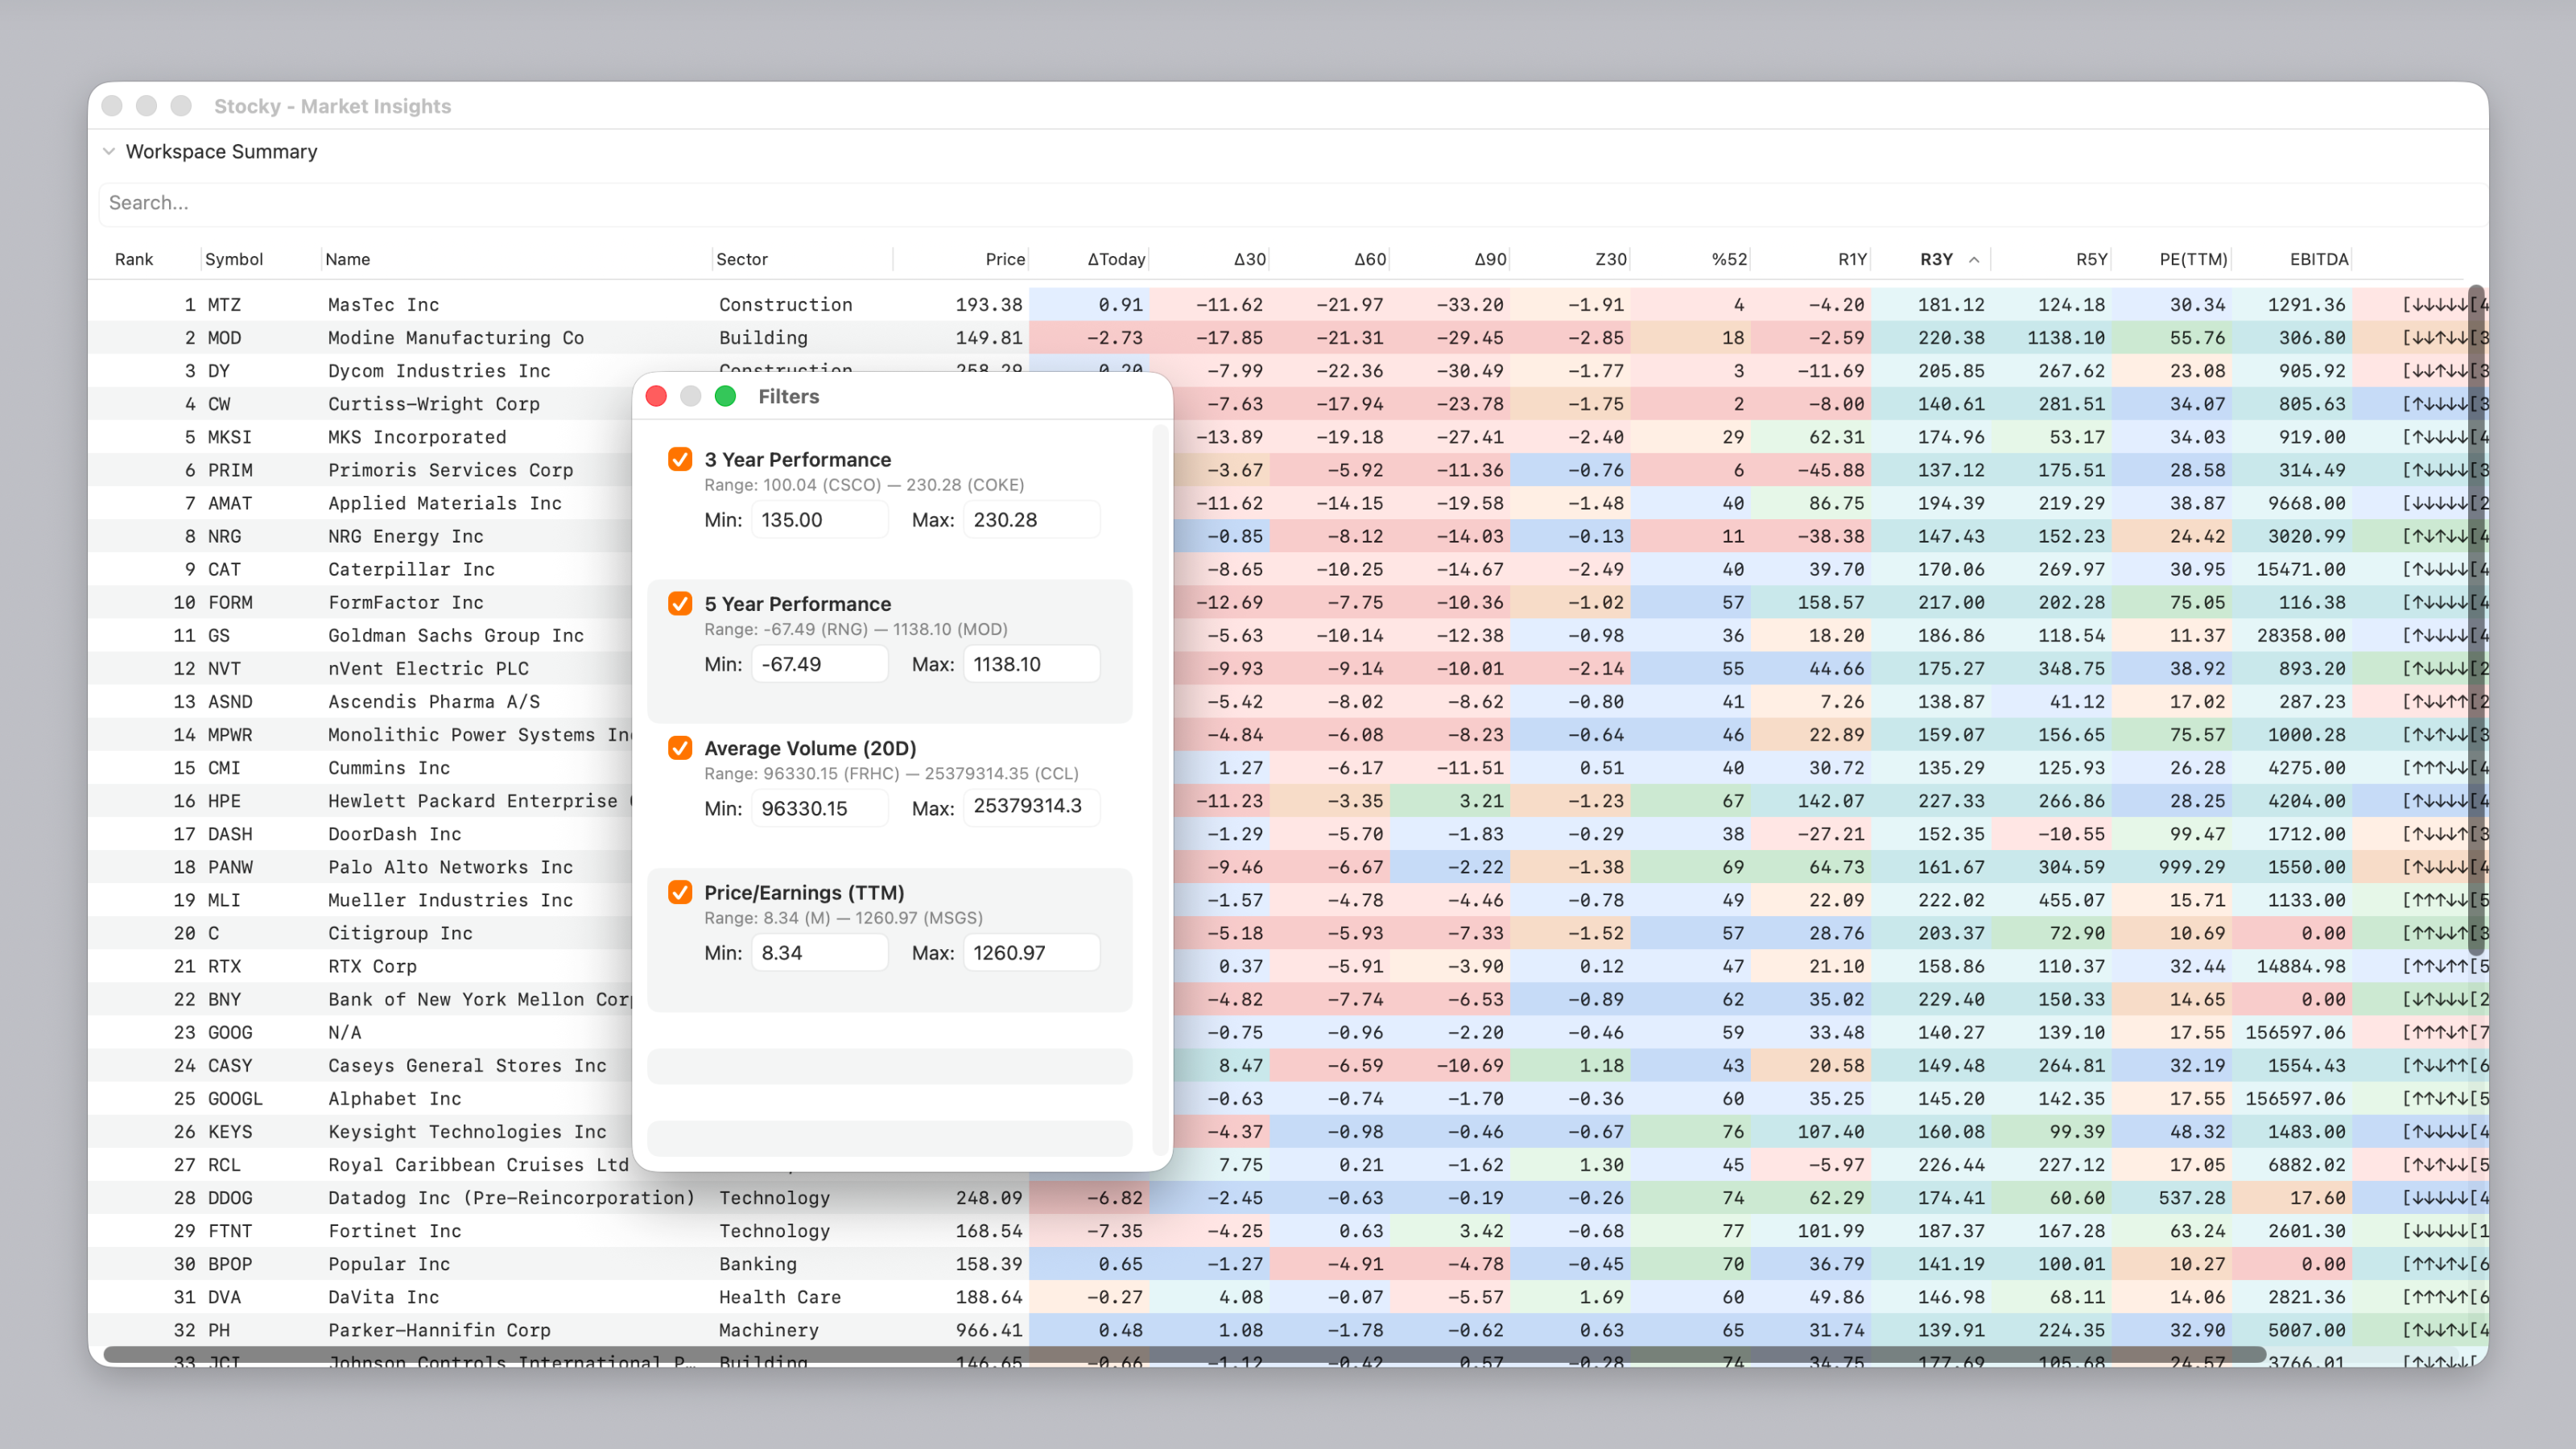Sort by Δ30 column header

[1250, 259]
